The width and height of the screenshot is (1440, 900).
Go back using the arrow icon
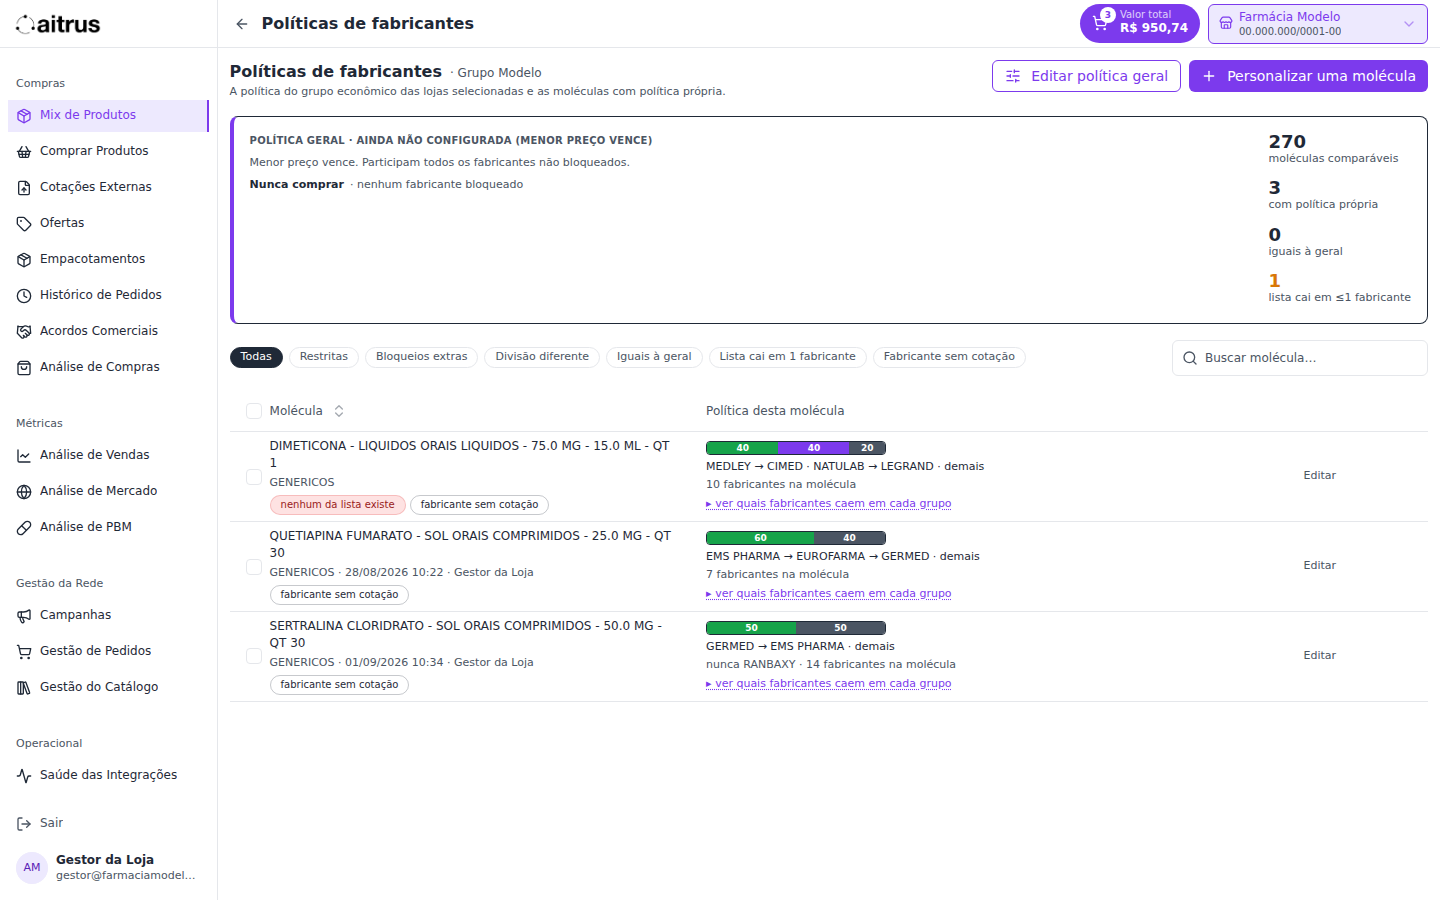[x=242, y=24]
